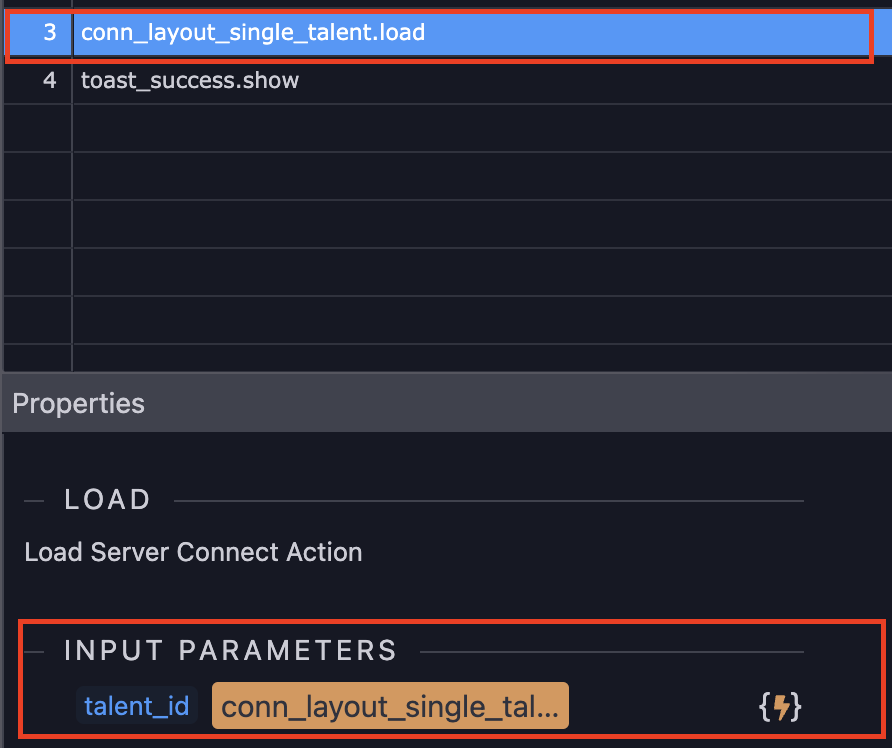Click the LOAD section heading

(107, 499)
